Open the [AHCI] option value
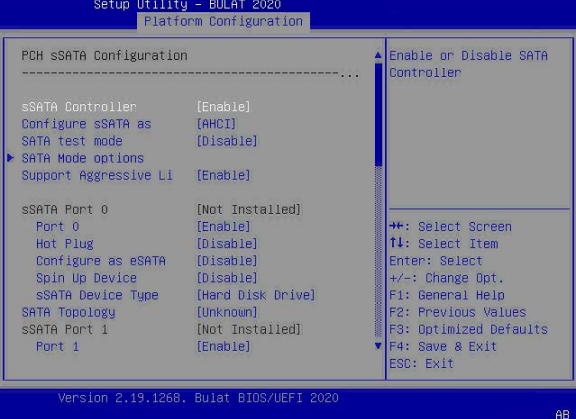This screenshot has width=576, height=419. point(216,124)
